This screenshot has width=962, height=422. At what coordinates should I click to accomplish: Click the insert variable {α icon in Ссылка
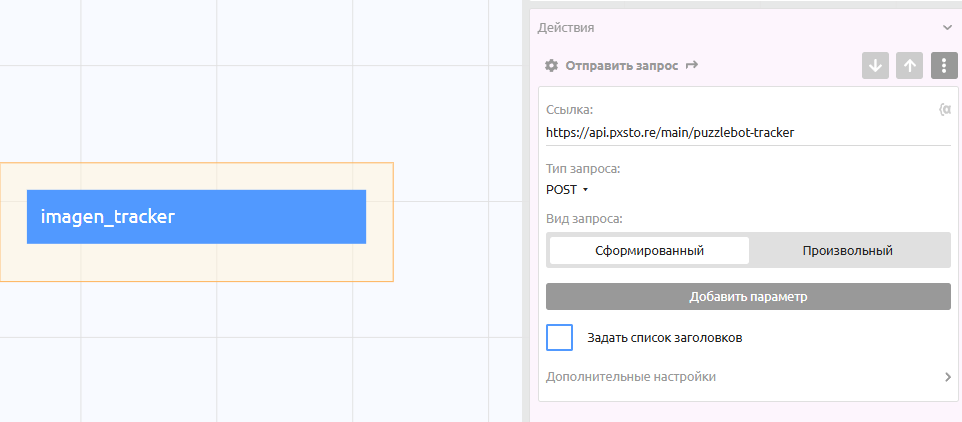click(944, 109)
